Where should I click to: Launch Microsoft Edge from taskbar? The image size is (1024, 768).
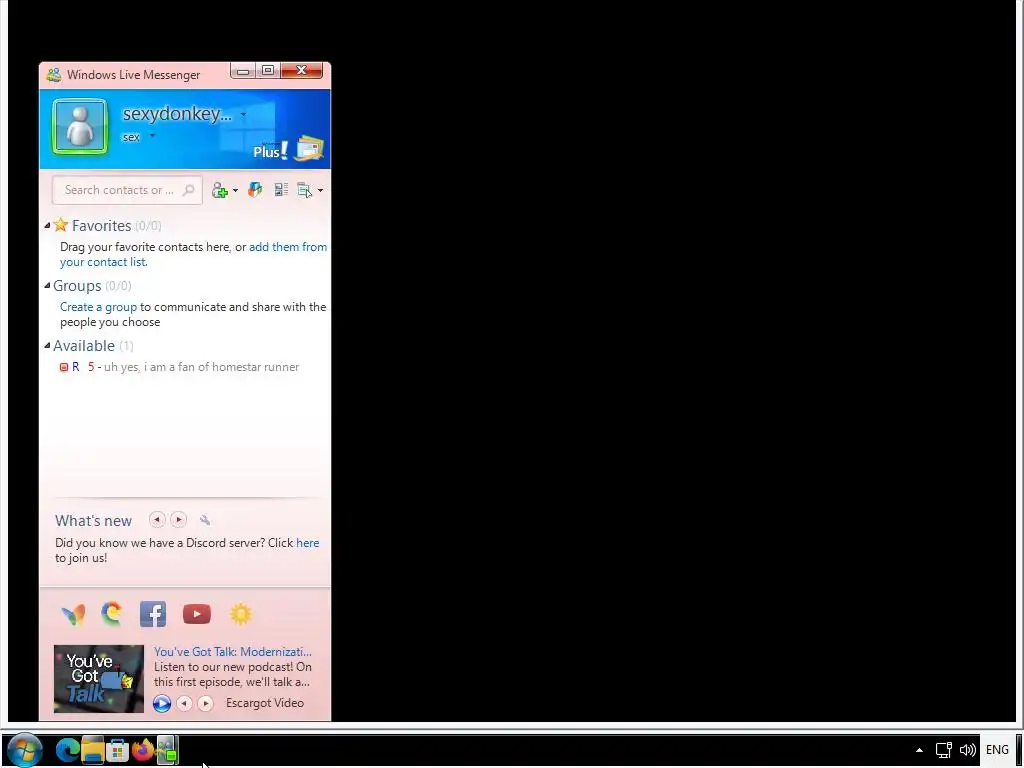tap(67, 750)
